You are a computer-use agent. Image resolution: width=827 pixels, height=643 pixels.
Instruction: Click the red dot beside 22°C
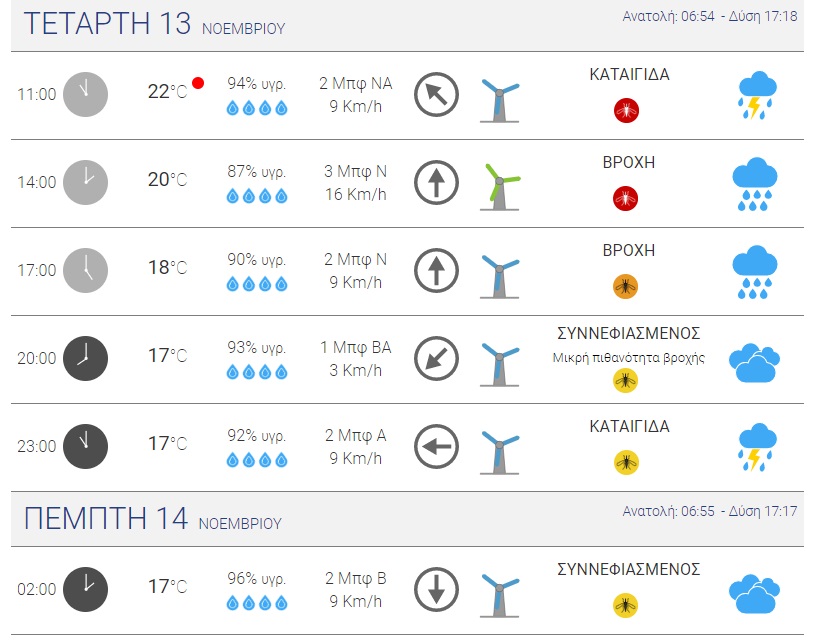pyautogui.click(x=198, y=83)
